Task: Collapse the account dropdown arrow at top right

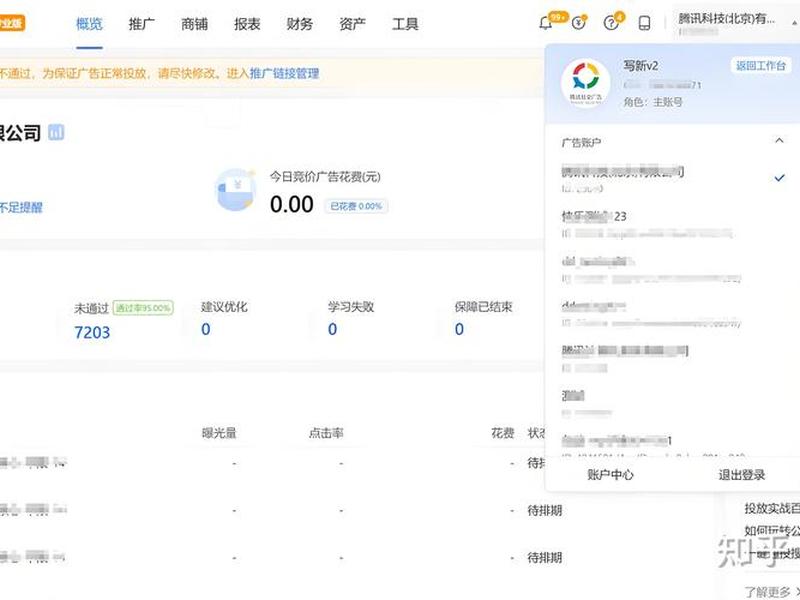Action: 794,23
